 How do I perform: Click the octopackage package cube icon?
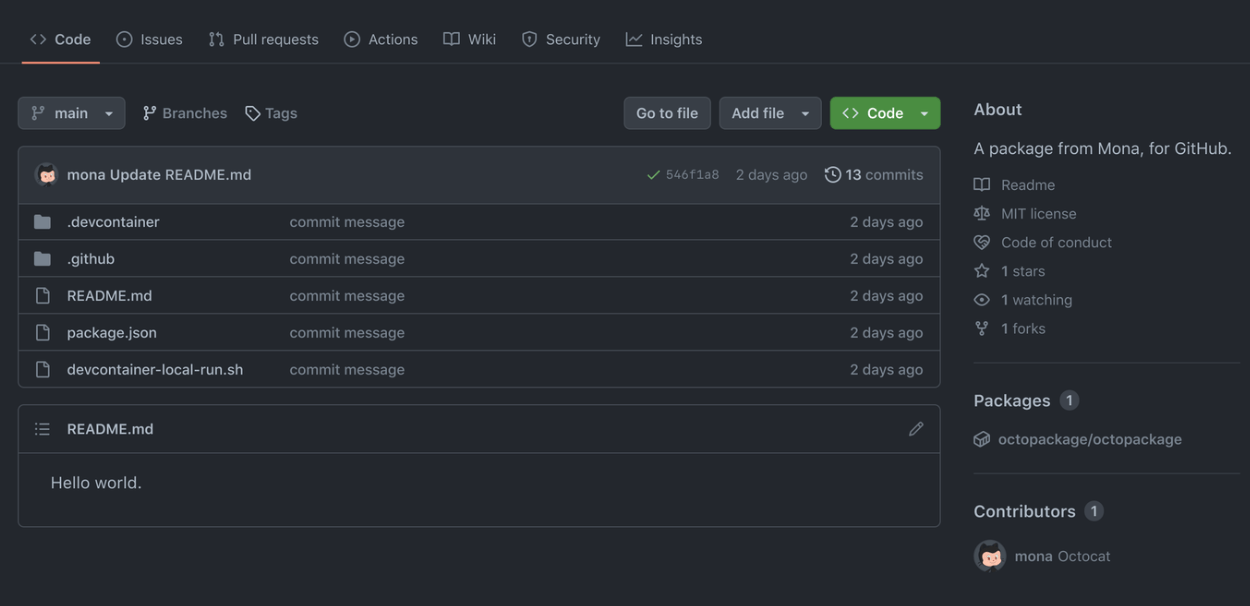pos(982,439)
